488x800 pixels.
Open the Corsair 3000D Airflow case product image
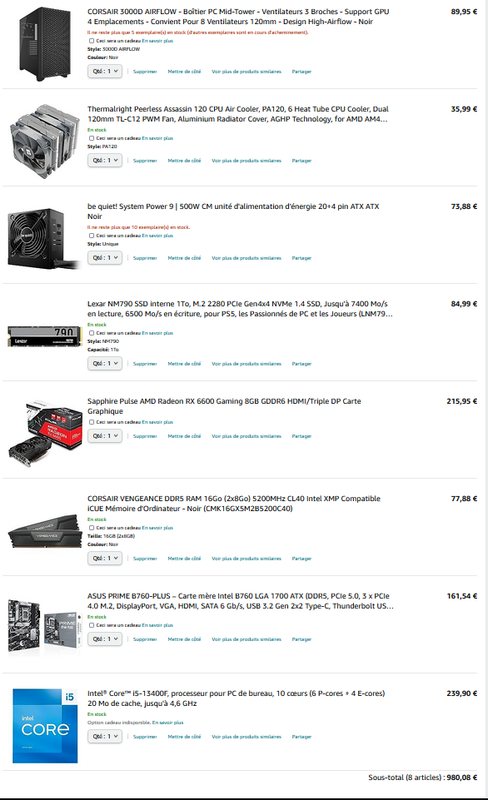point(45,44)
